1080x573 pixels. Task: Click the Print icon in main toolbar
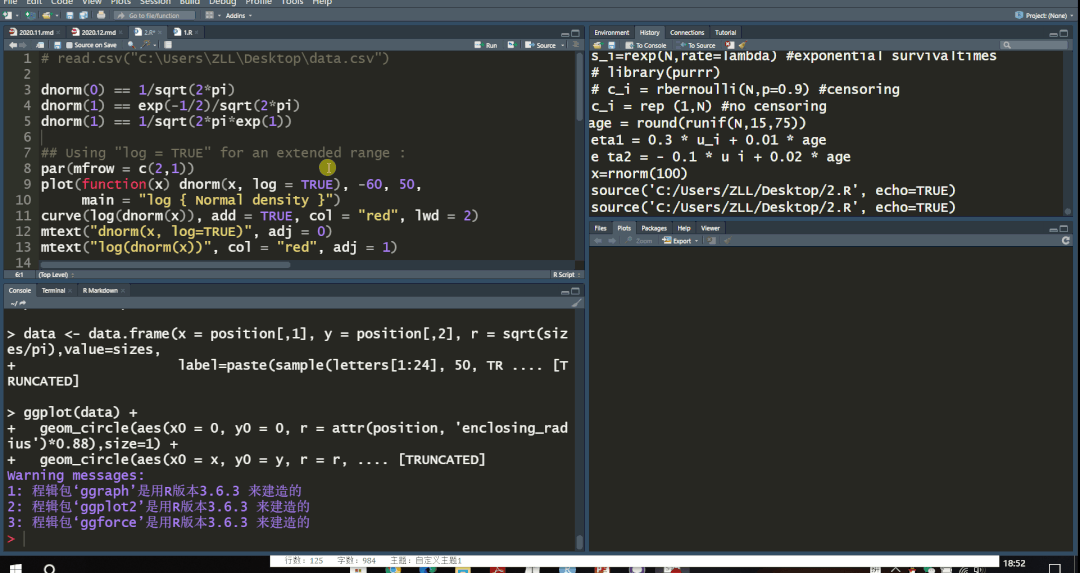[x=101, y=15]
